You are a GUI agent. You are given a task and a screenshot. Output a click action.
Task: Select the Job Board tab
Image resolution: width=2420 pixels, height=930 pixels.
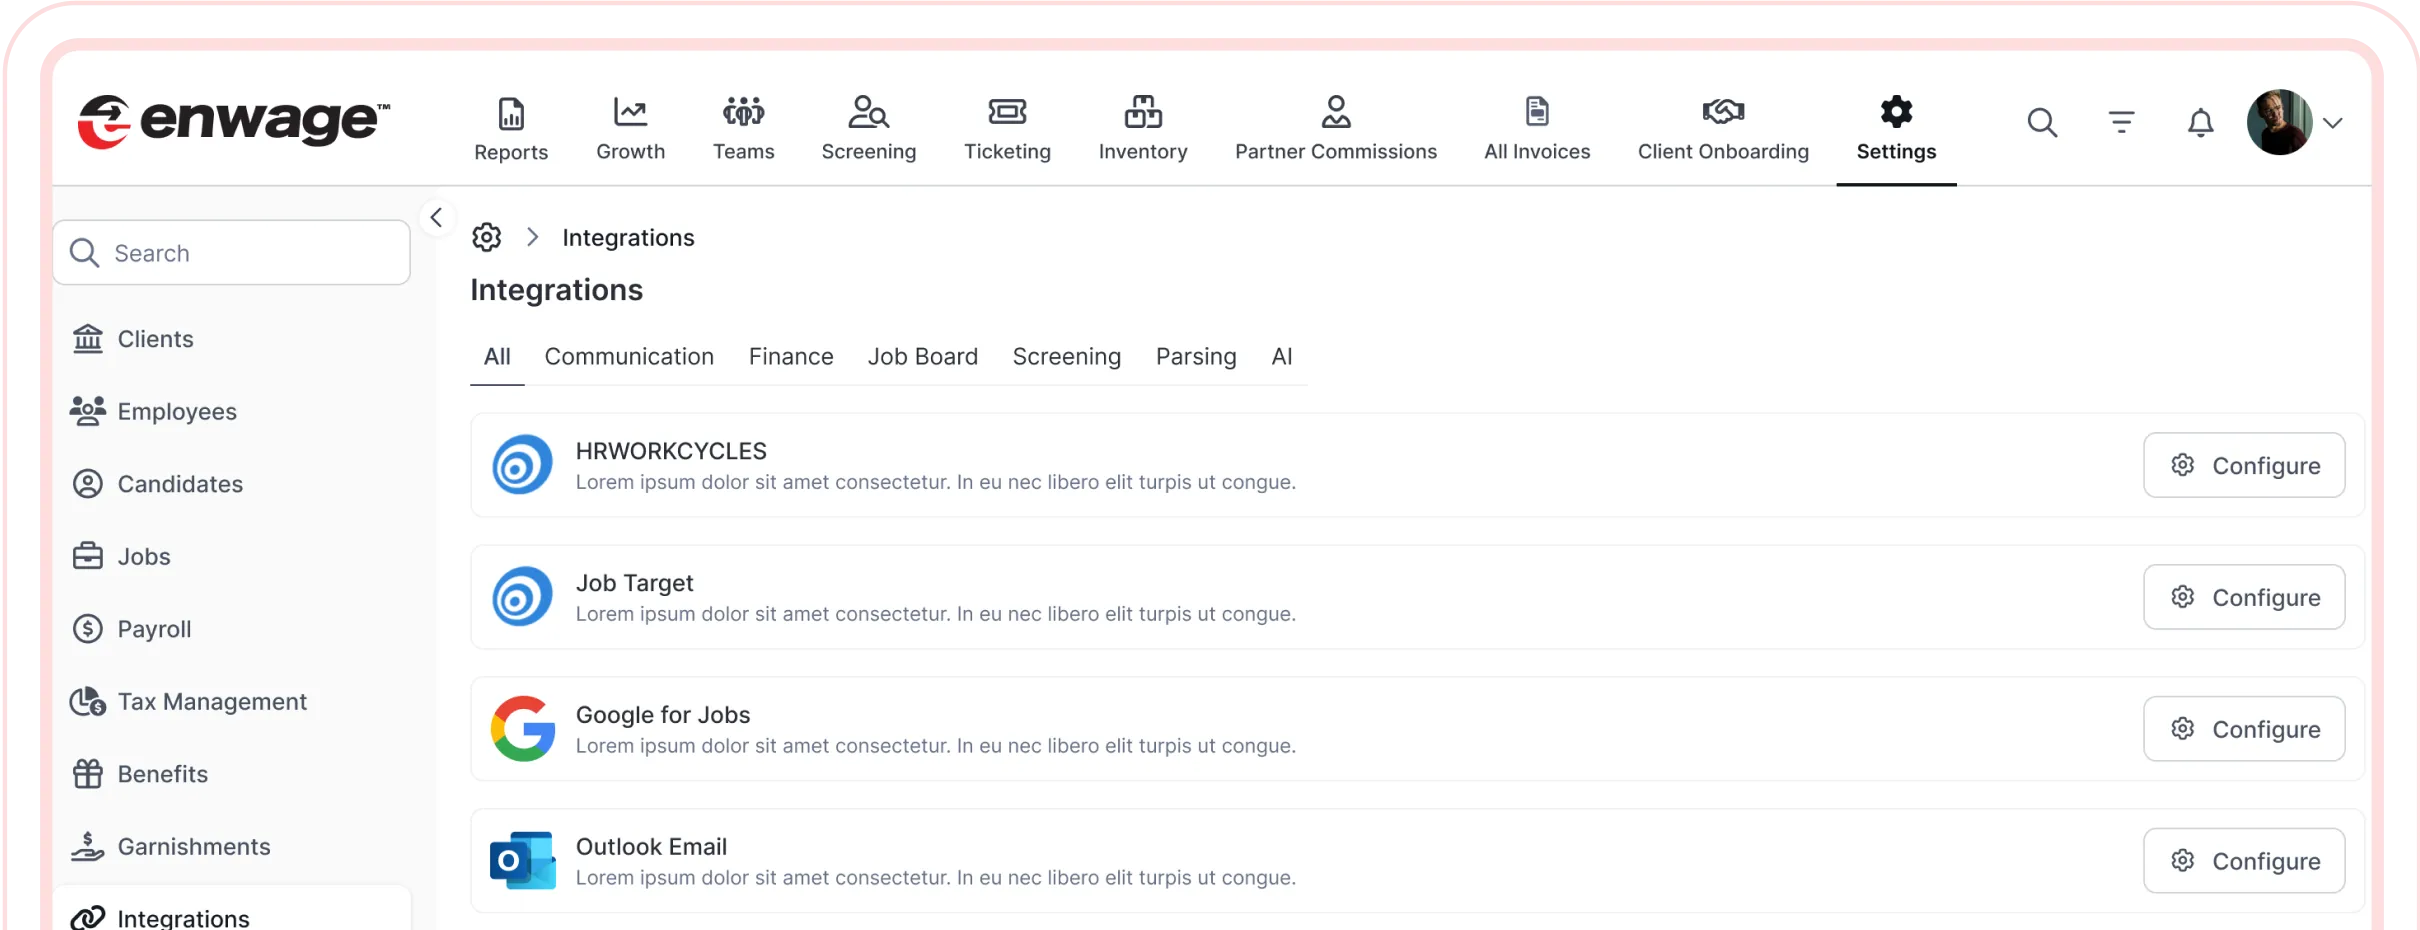pos(922,357)
